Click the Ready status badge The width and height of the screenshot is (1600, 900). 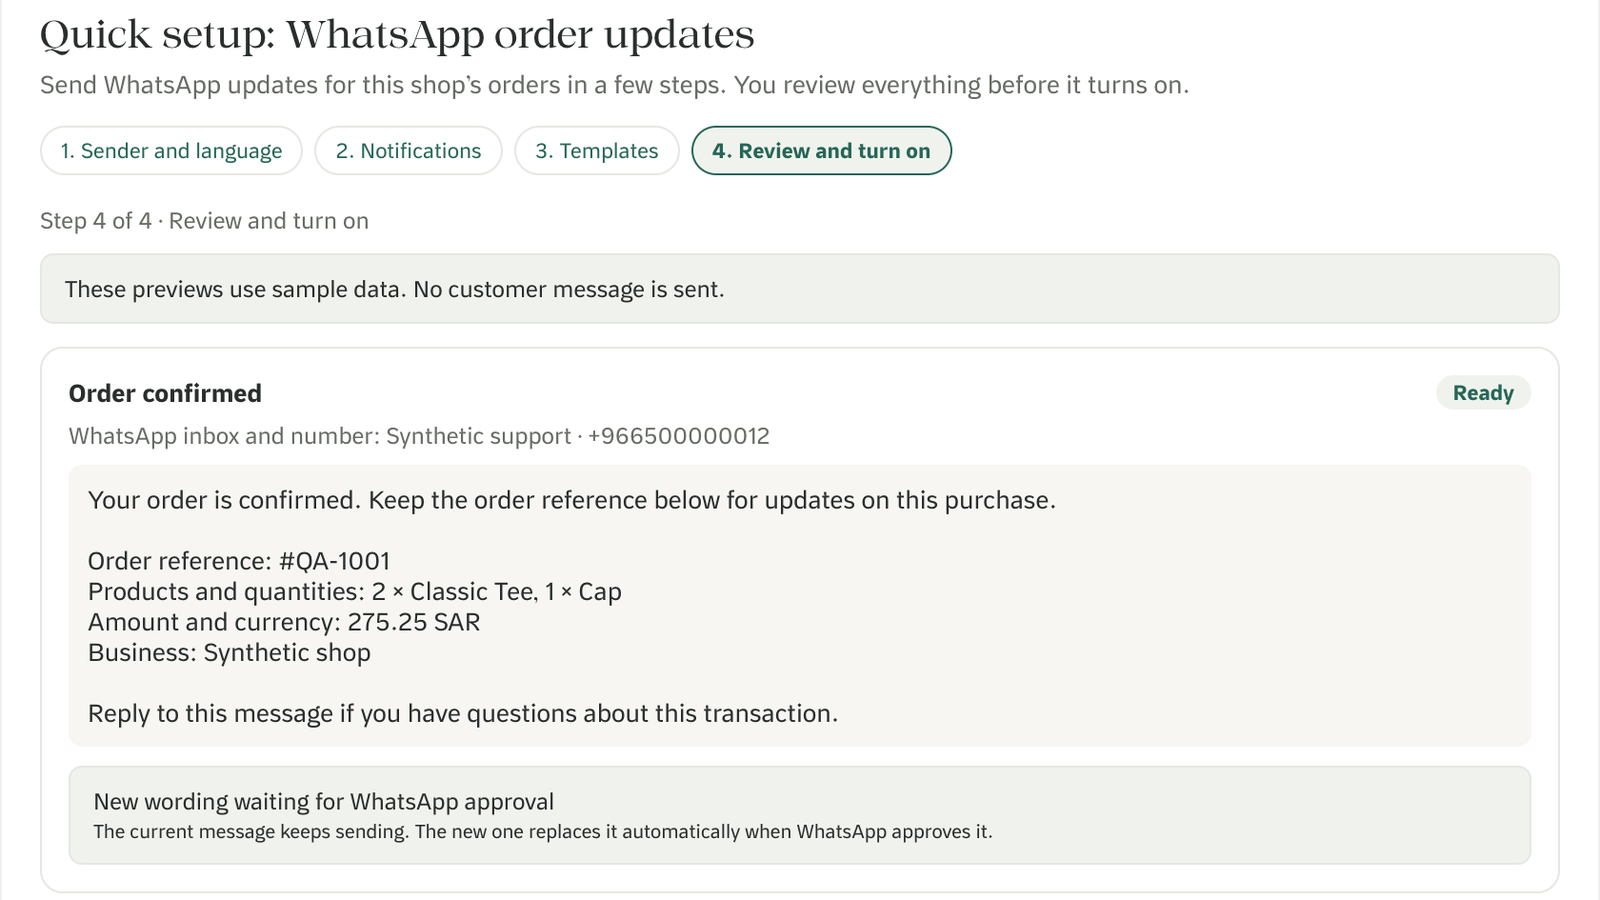(1483, 393)
